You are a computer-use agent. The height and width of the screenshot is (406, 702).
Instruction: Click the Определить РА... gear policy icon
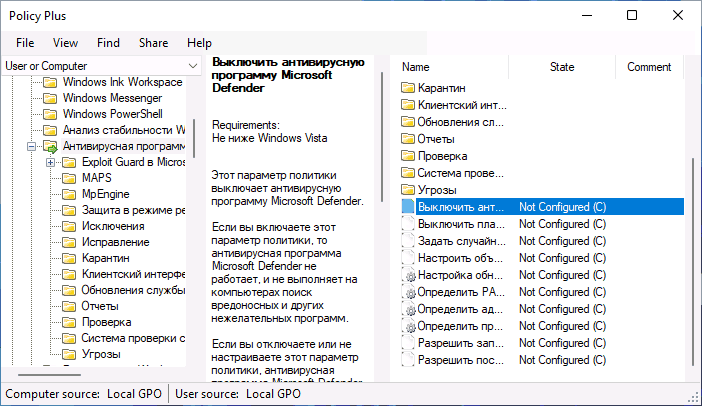tap(409, 292)
